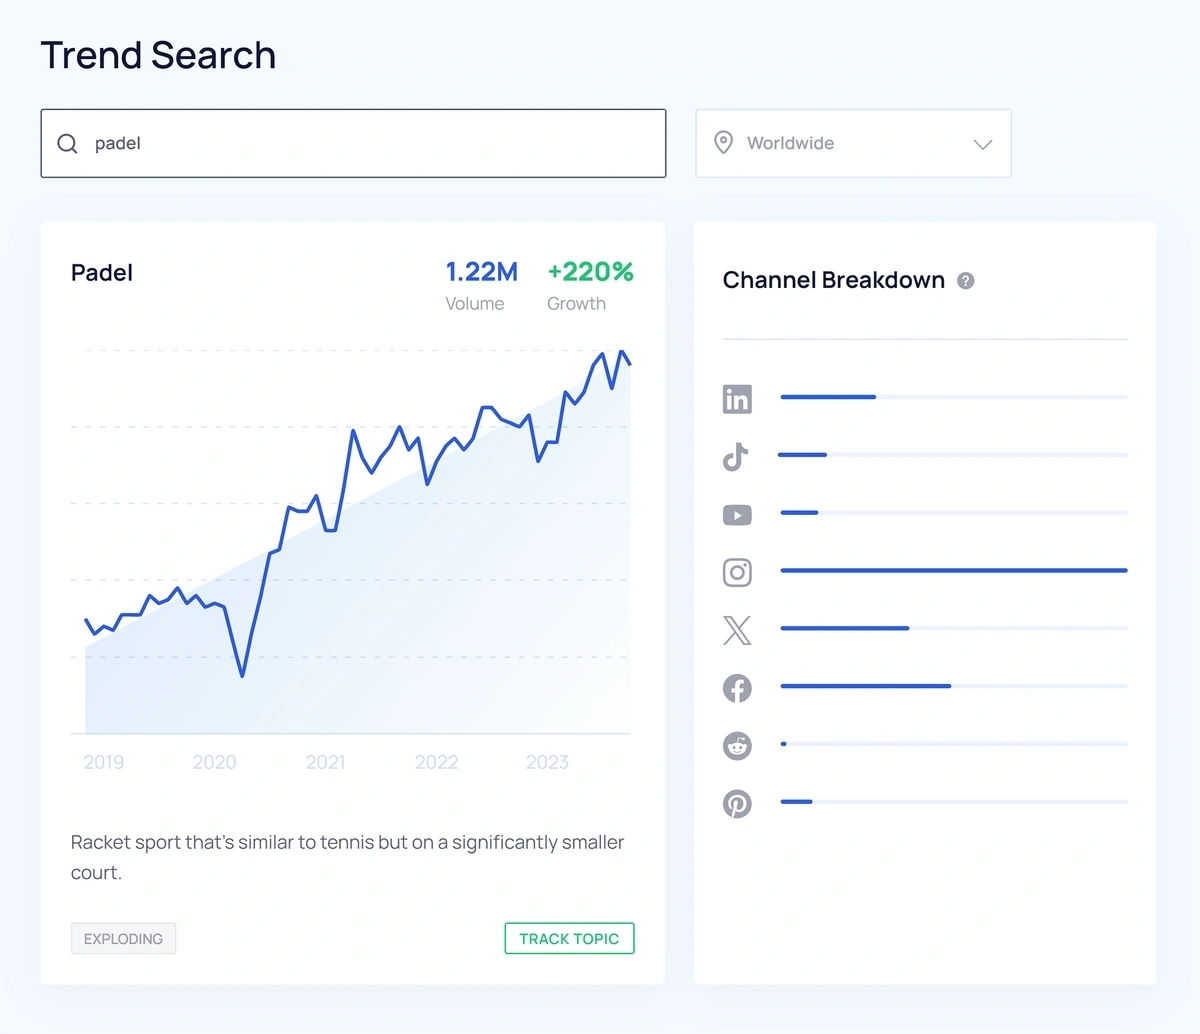Click the 2021 label on chart axis
The image size is (1200, 1034).
click(x=325, y=763)
